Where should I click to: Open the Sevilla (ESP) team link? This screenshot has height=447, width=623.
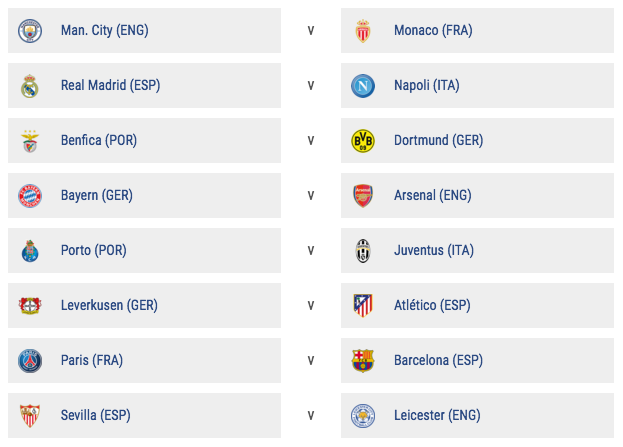(96, 415)
